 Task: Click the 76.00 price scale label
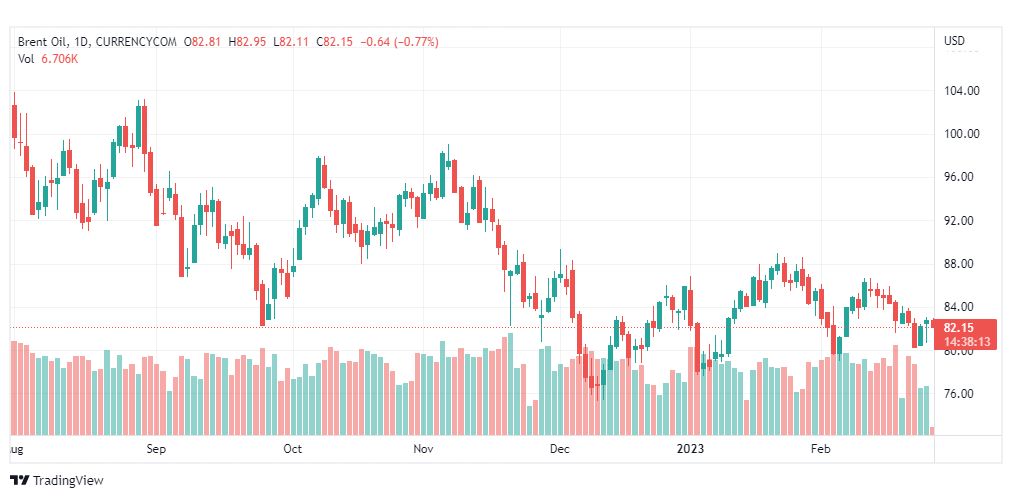click(x=960, y=394)
